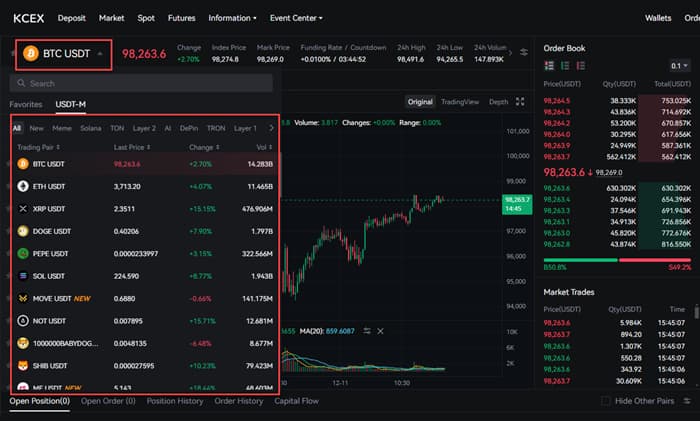700x422 pixels.
Task: Open order book 0.1 precision dropdown
Action: click(679, 66)
